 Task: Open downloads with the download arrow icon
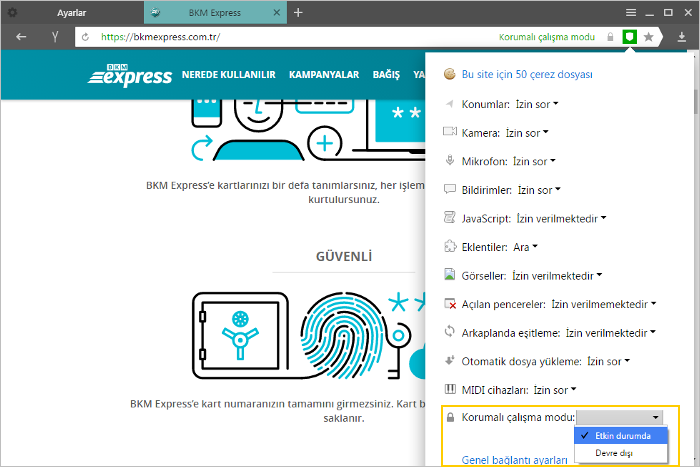click(x=682, y=37)
